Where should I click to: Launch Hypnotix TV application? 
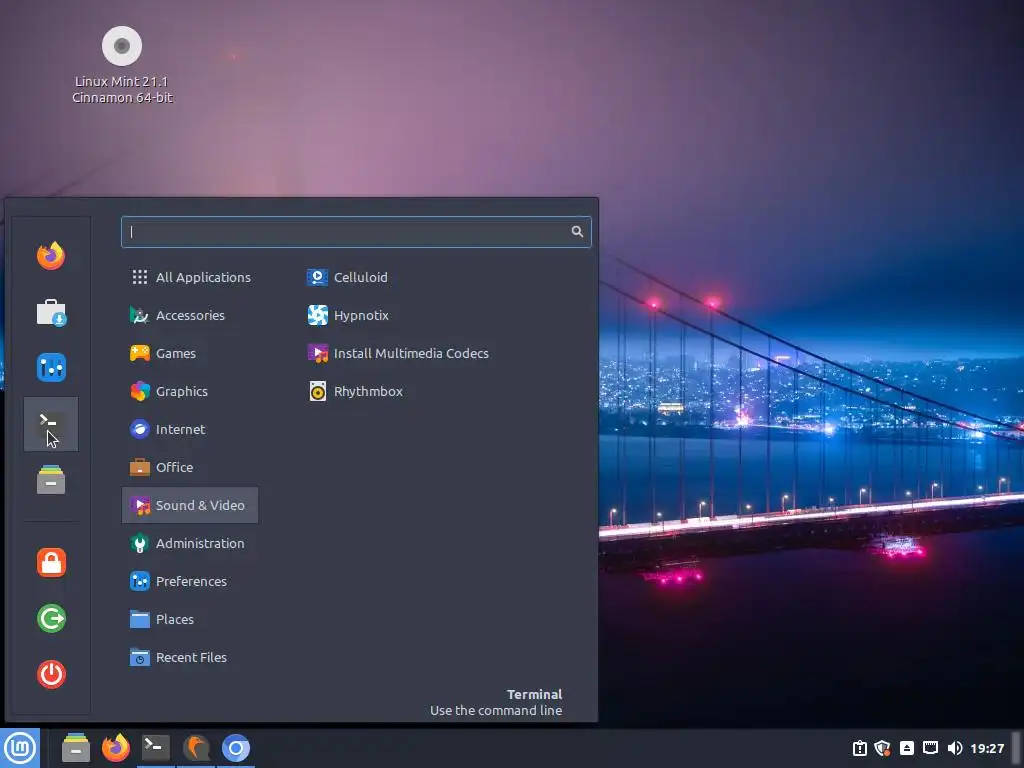[348, 315]
